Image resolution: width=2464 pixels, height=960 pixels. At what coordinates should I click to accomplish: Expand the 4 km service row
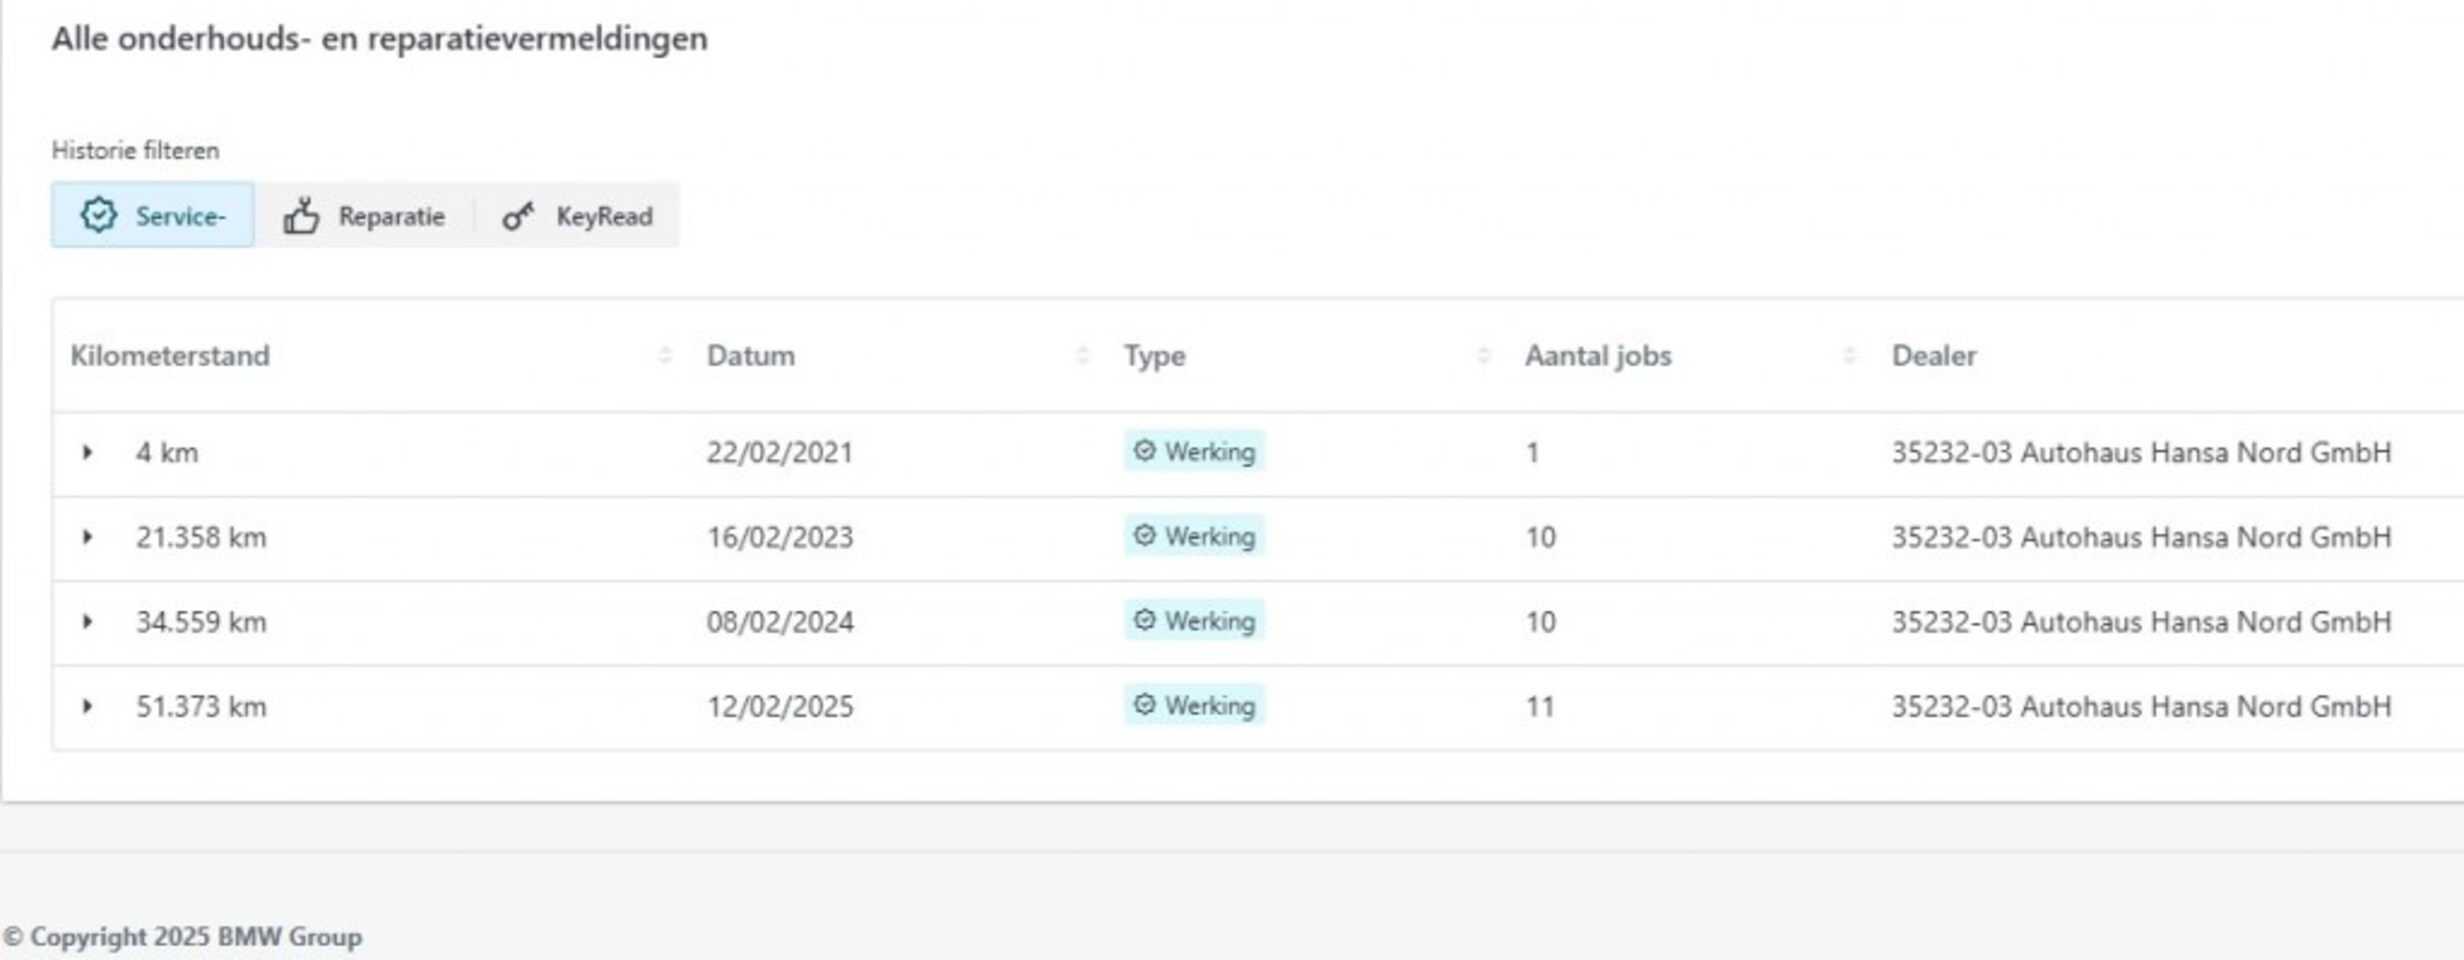click(x=88, y=453)
